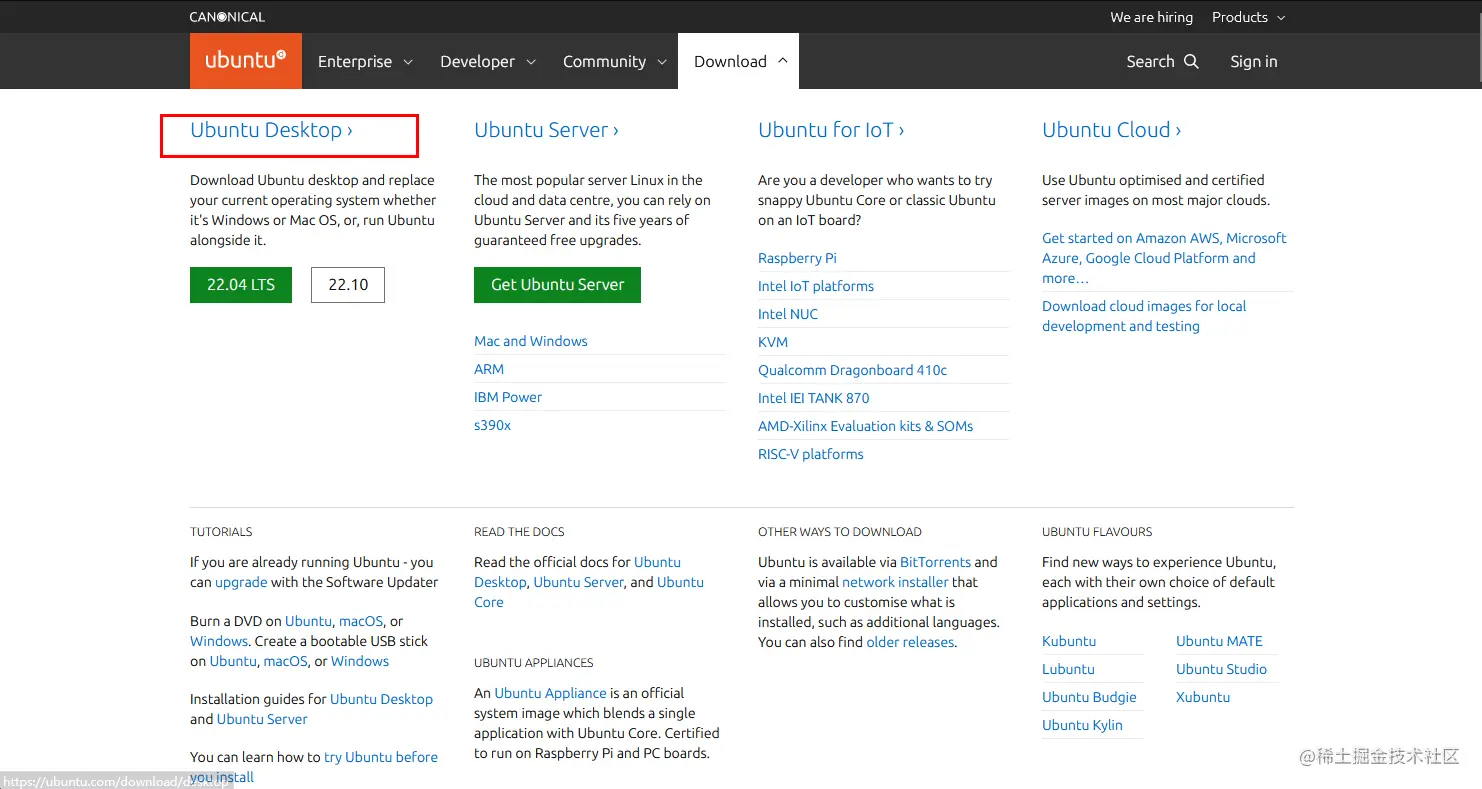The height and width of the screenshot is (789, 1482).
Task: Open Mac and Windows link
Action: 531,341
